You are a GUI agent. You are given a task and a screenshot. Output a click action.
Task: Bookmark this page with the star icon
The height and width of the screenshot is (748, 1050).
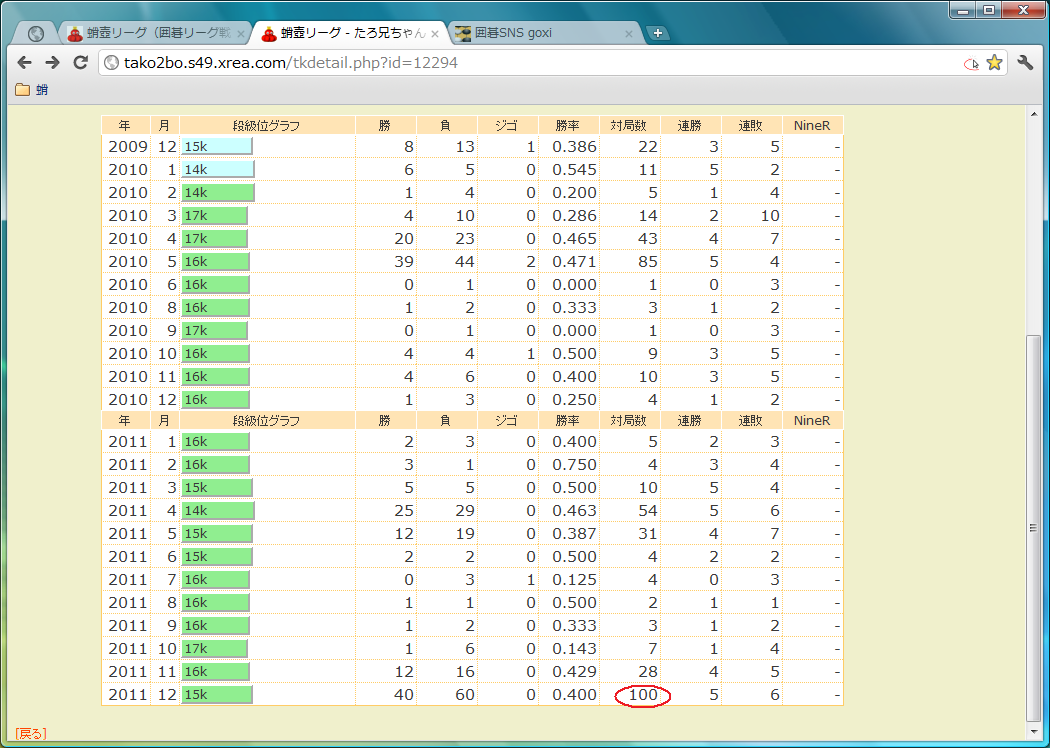(994, 63)
